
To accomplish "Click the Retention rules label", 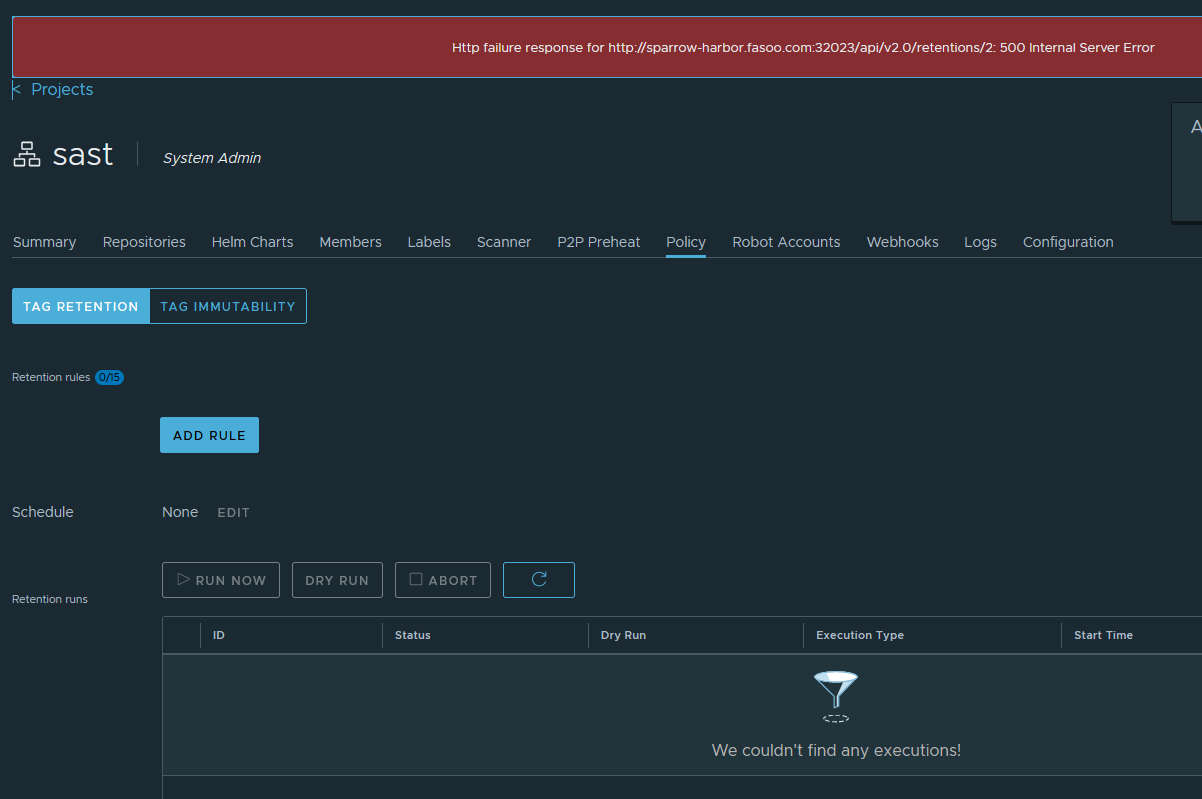I will coord(51,377).
